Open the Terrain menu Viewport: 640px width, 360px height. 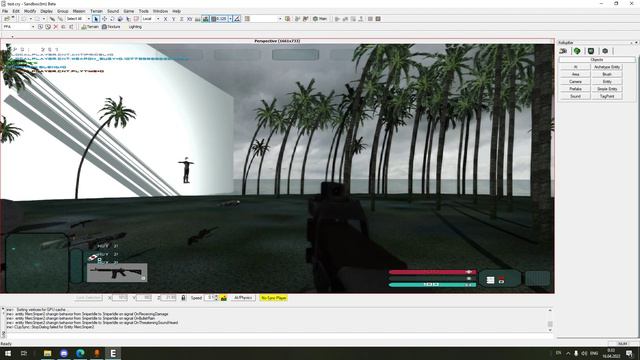pos(96,11)
